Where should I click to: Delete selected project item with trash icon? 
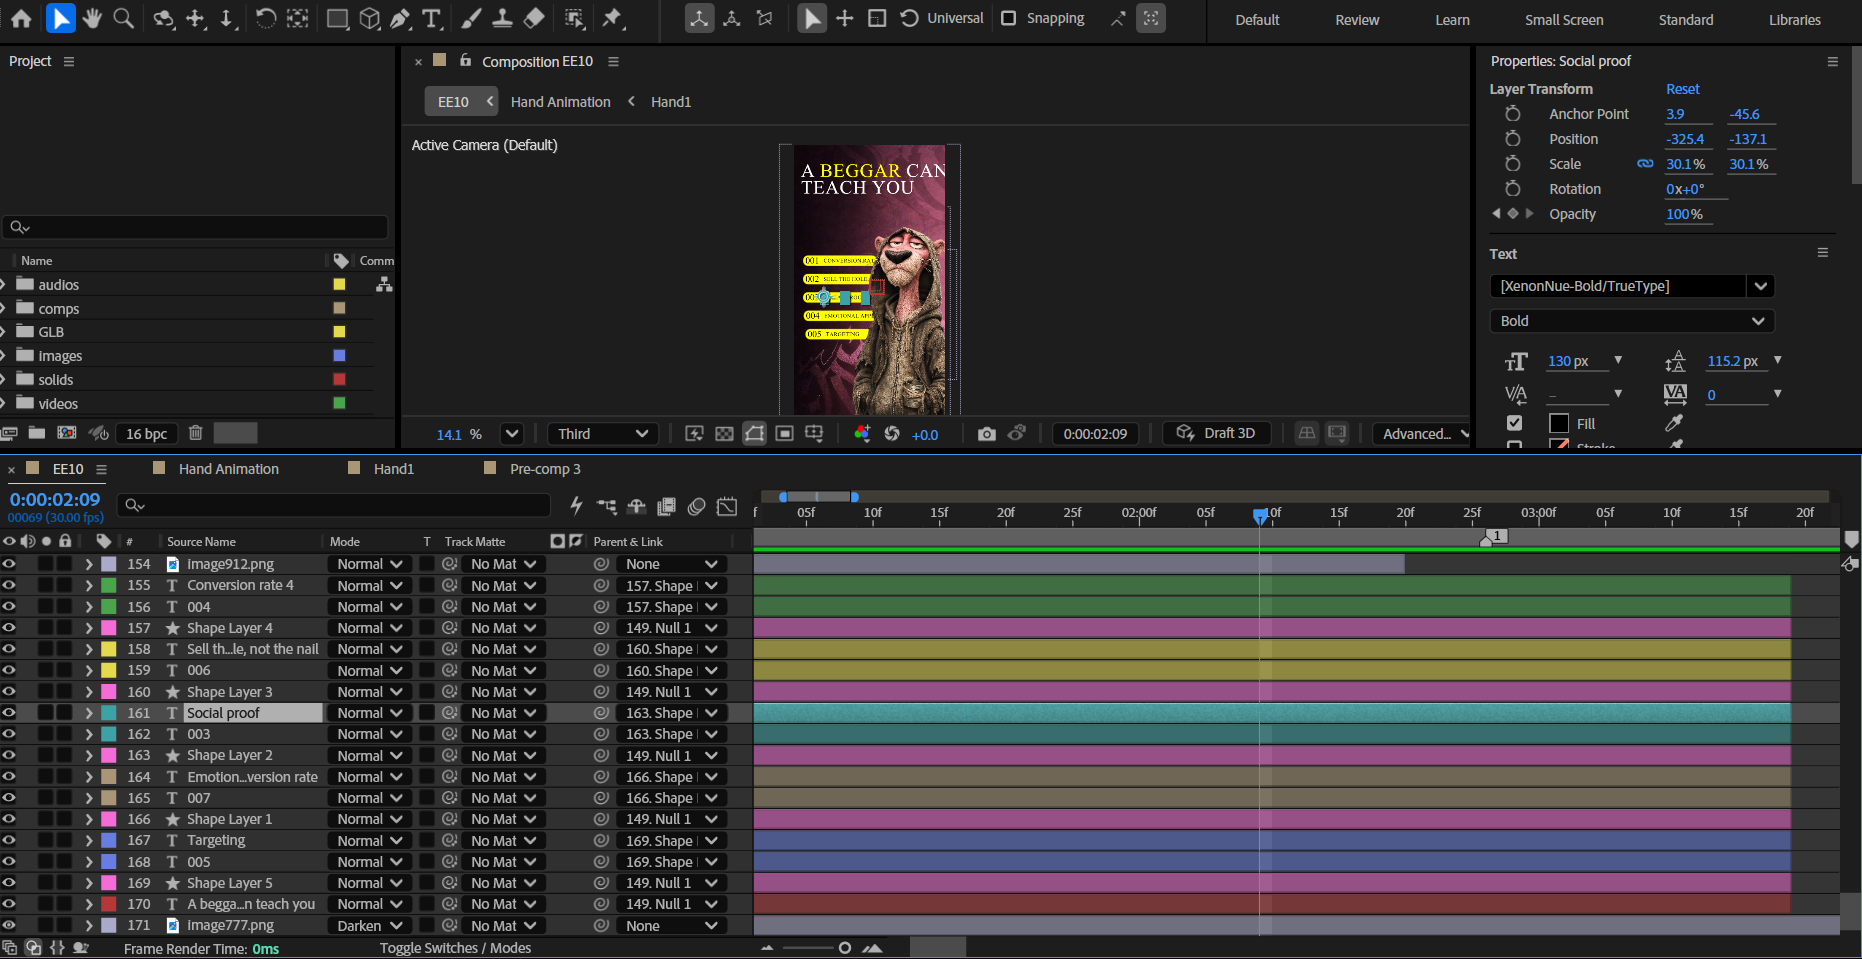[x=196, y=433]
